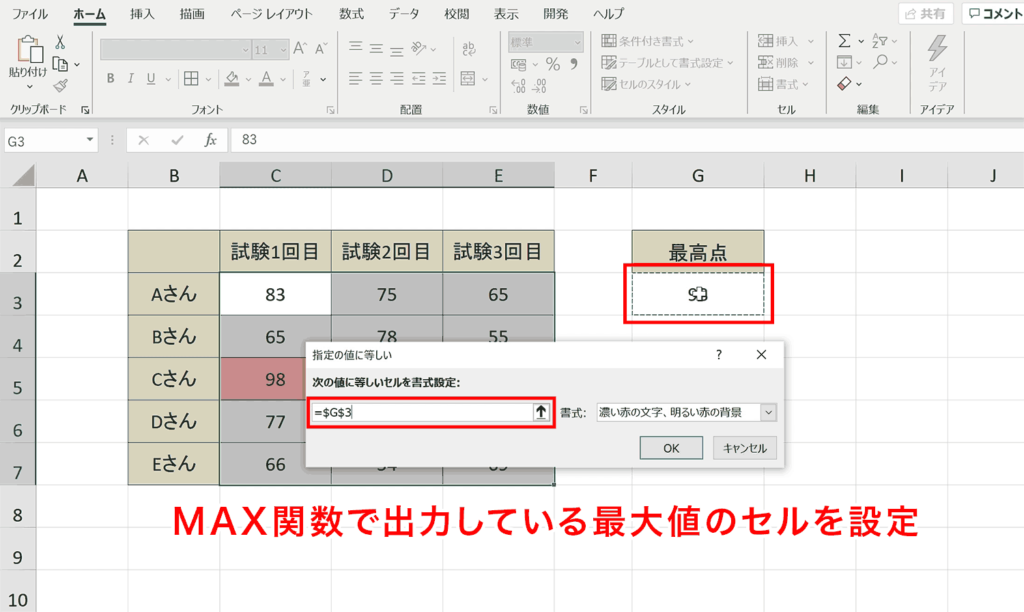The width and height of the screenshot is (1024, 612).
Task: Click the Borders icon
Action: [191, 79]
